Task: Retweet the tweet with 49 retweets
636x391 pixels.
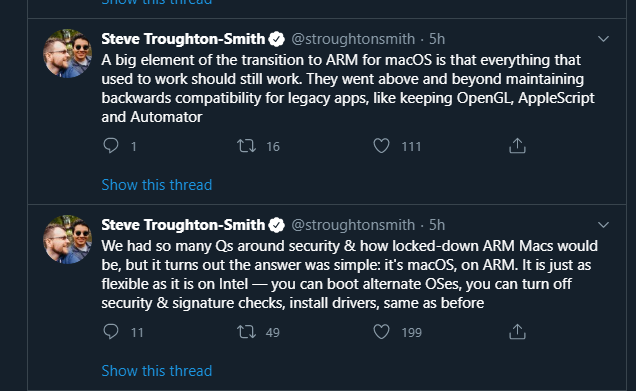Action: click(x=246, y=332)
